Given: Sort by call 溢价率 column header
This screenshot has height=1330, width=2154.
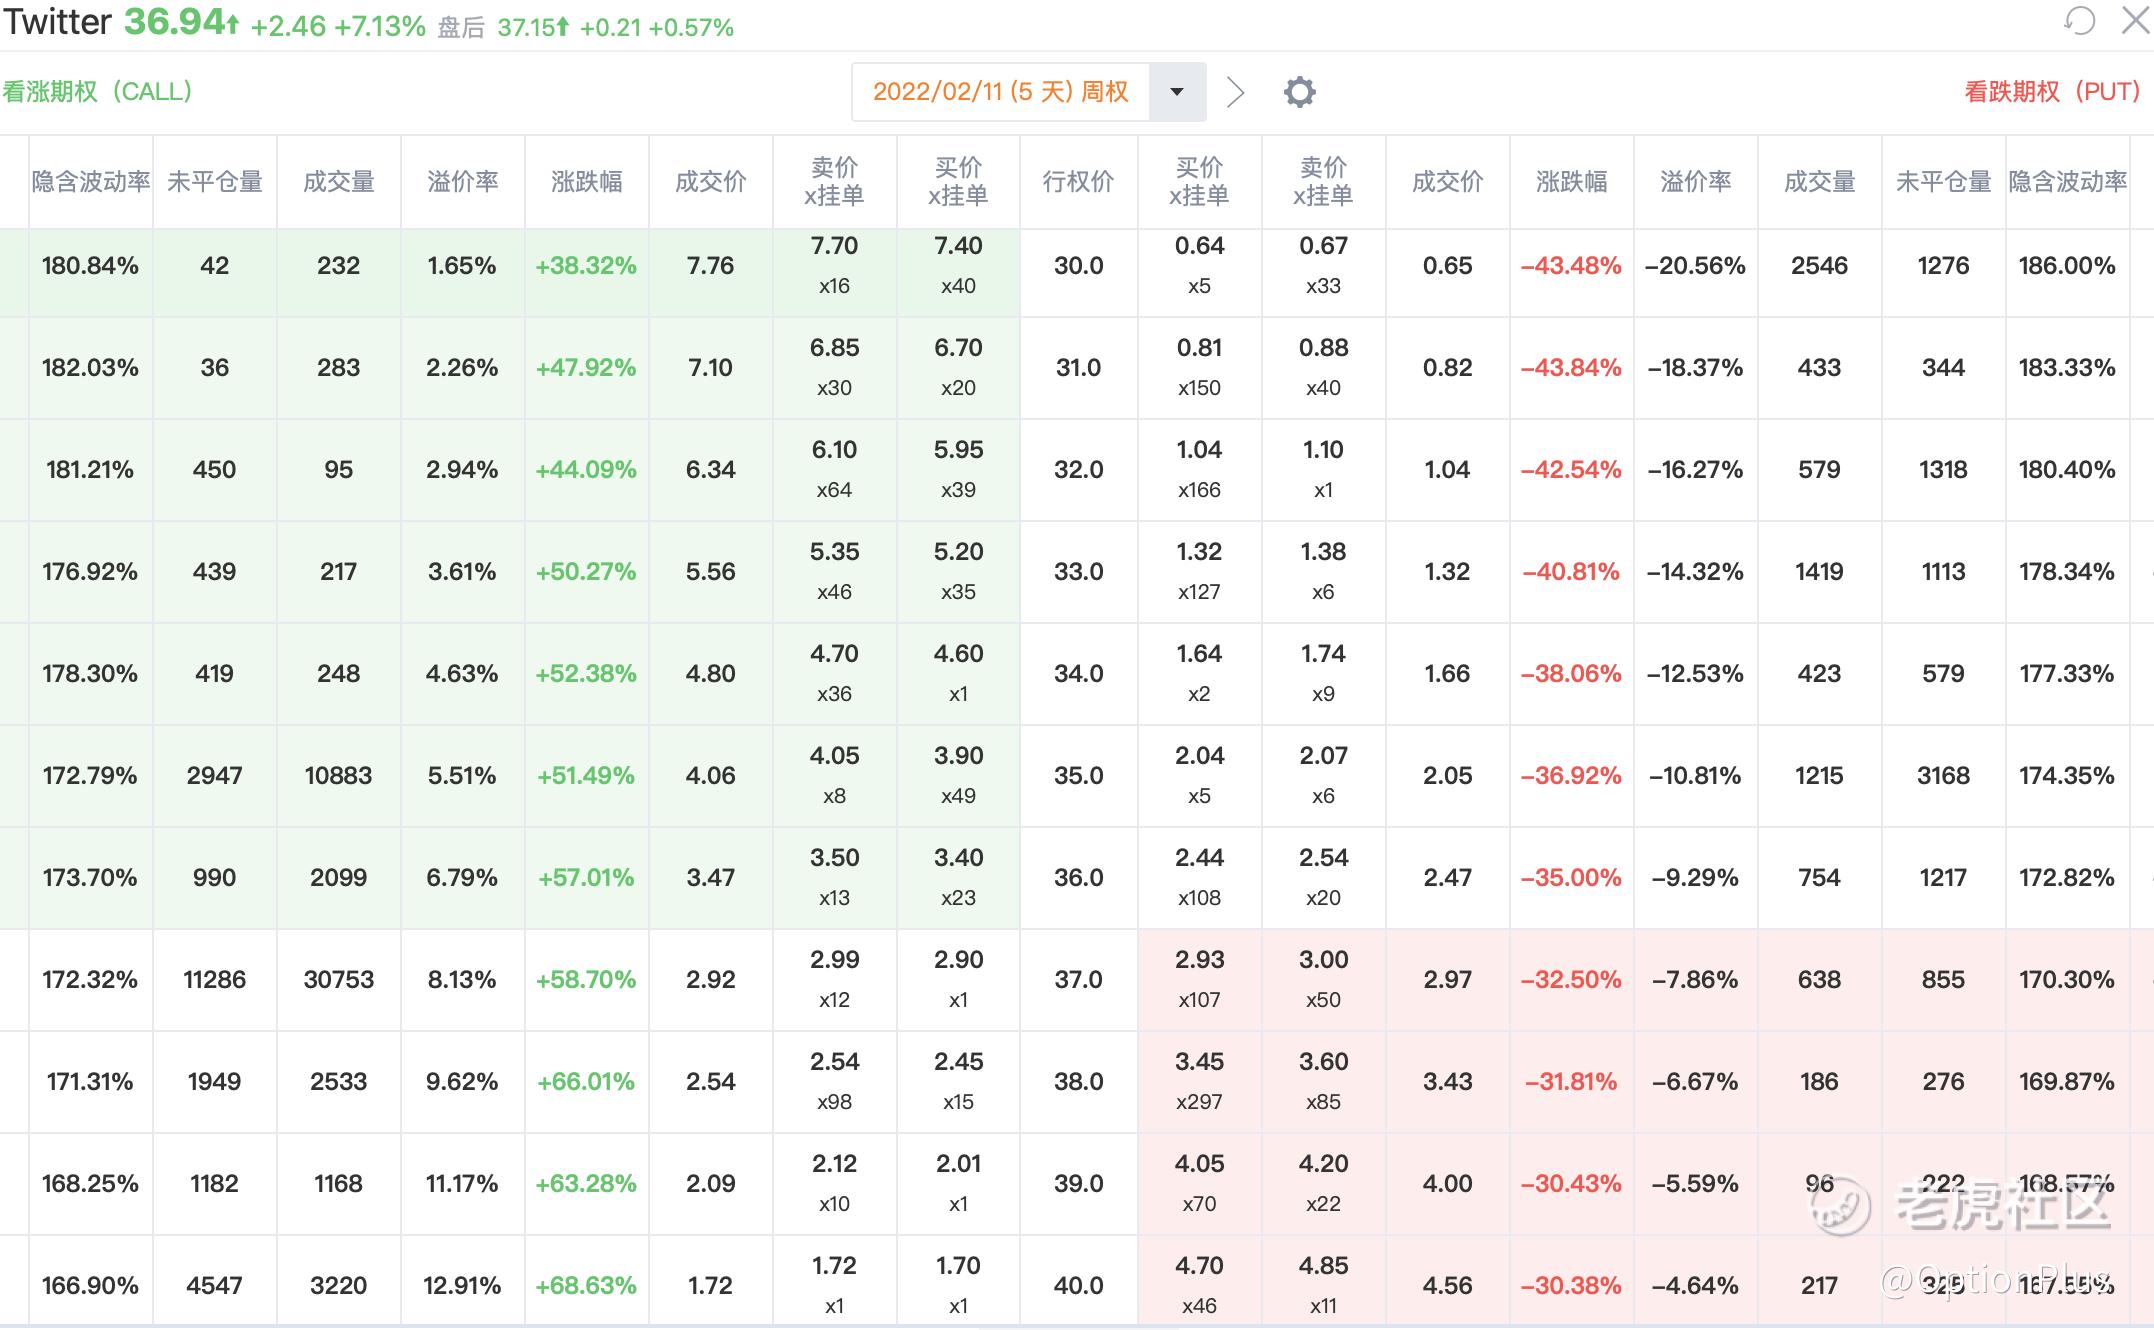Looking at the screenshot, I should pos(463,181).
